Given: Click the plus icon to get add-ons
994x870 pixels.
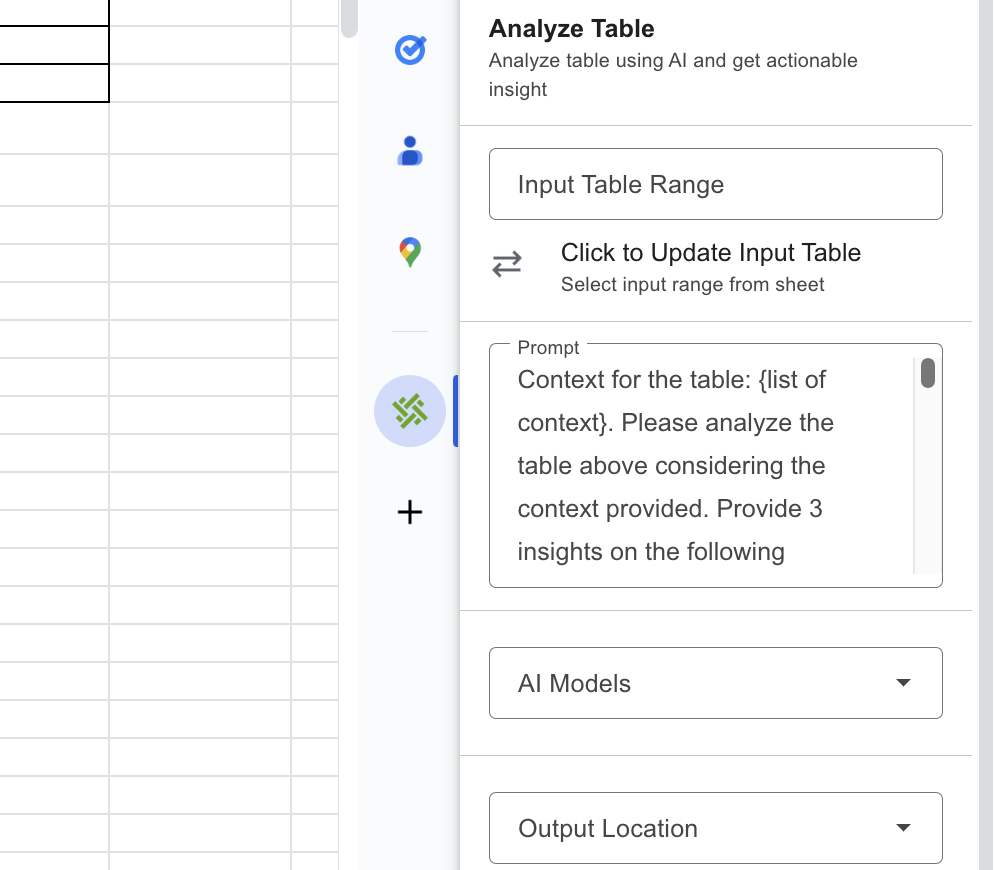Looking at the screenshot, I should point(410,513).
